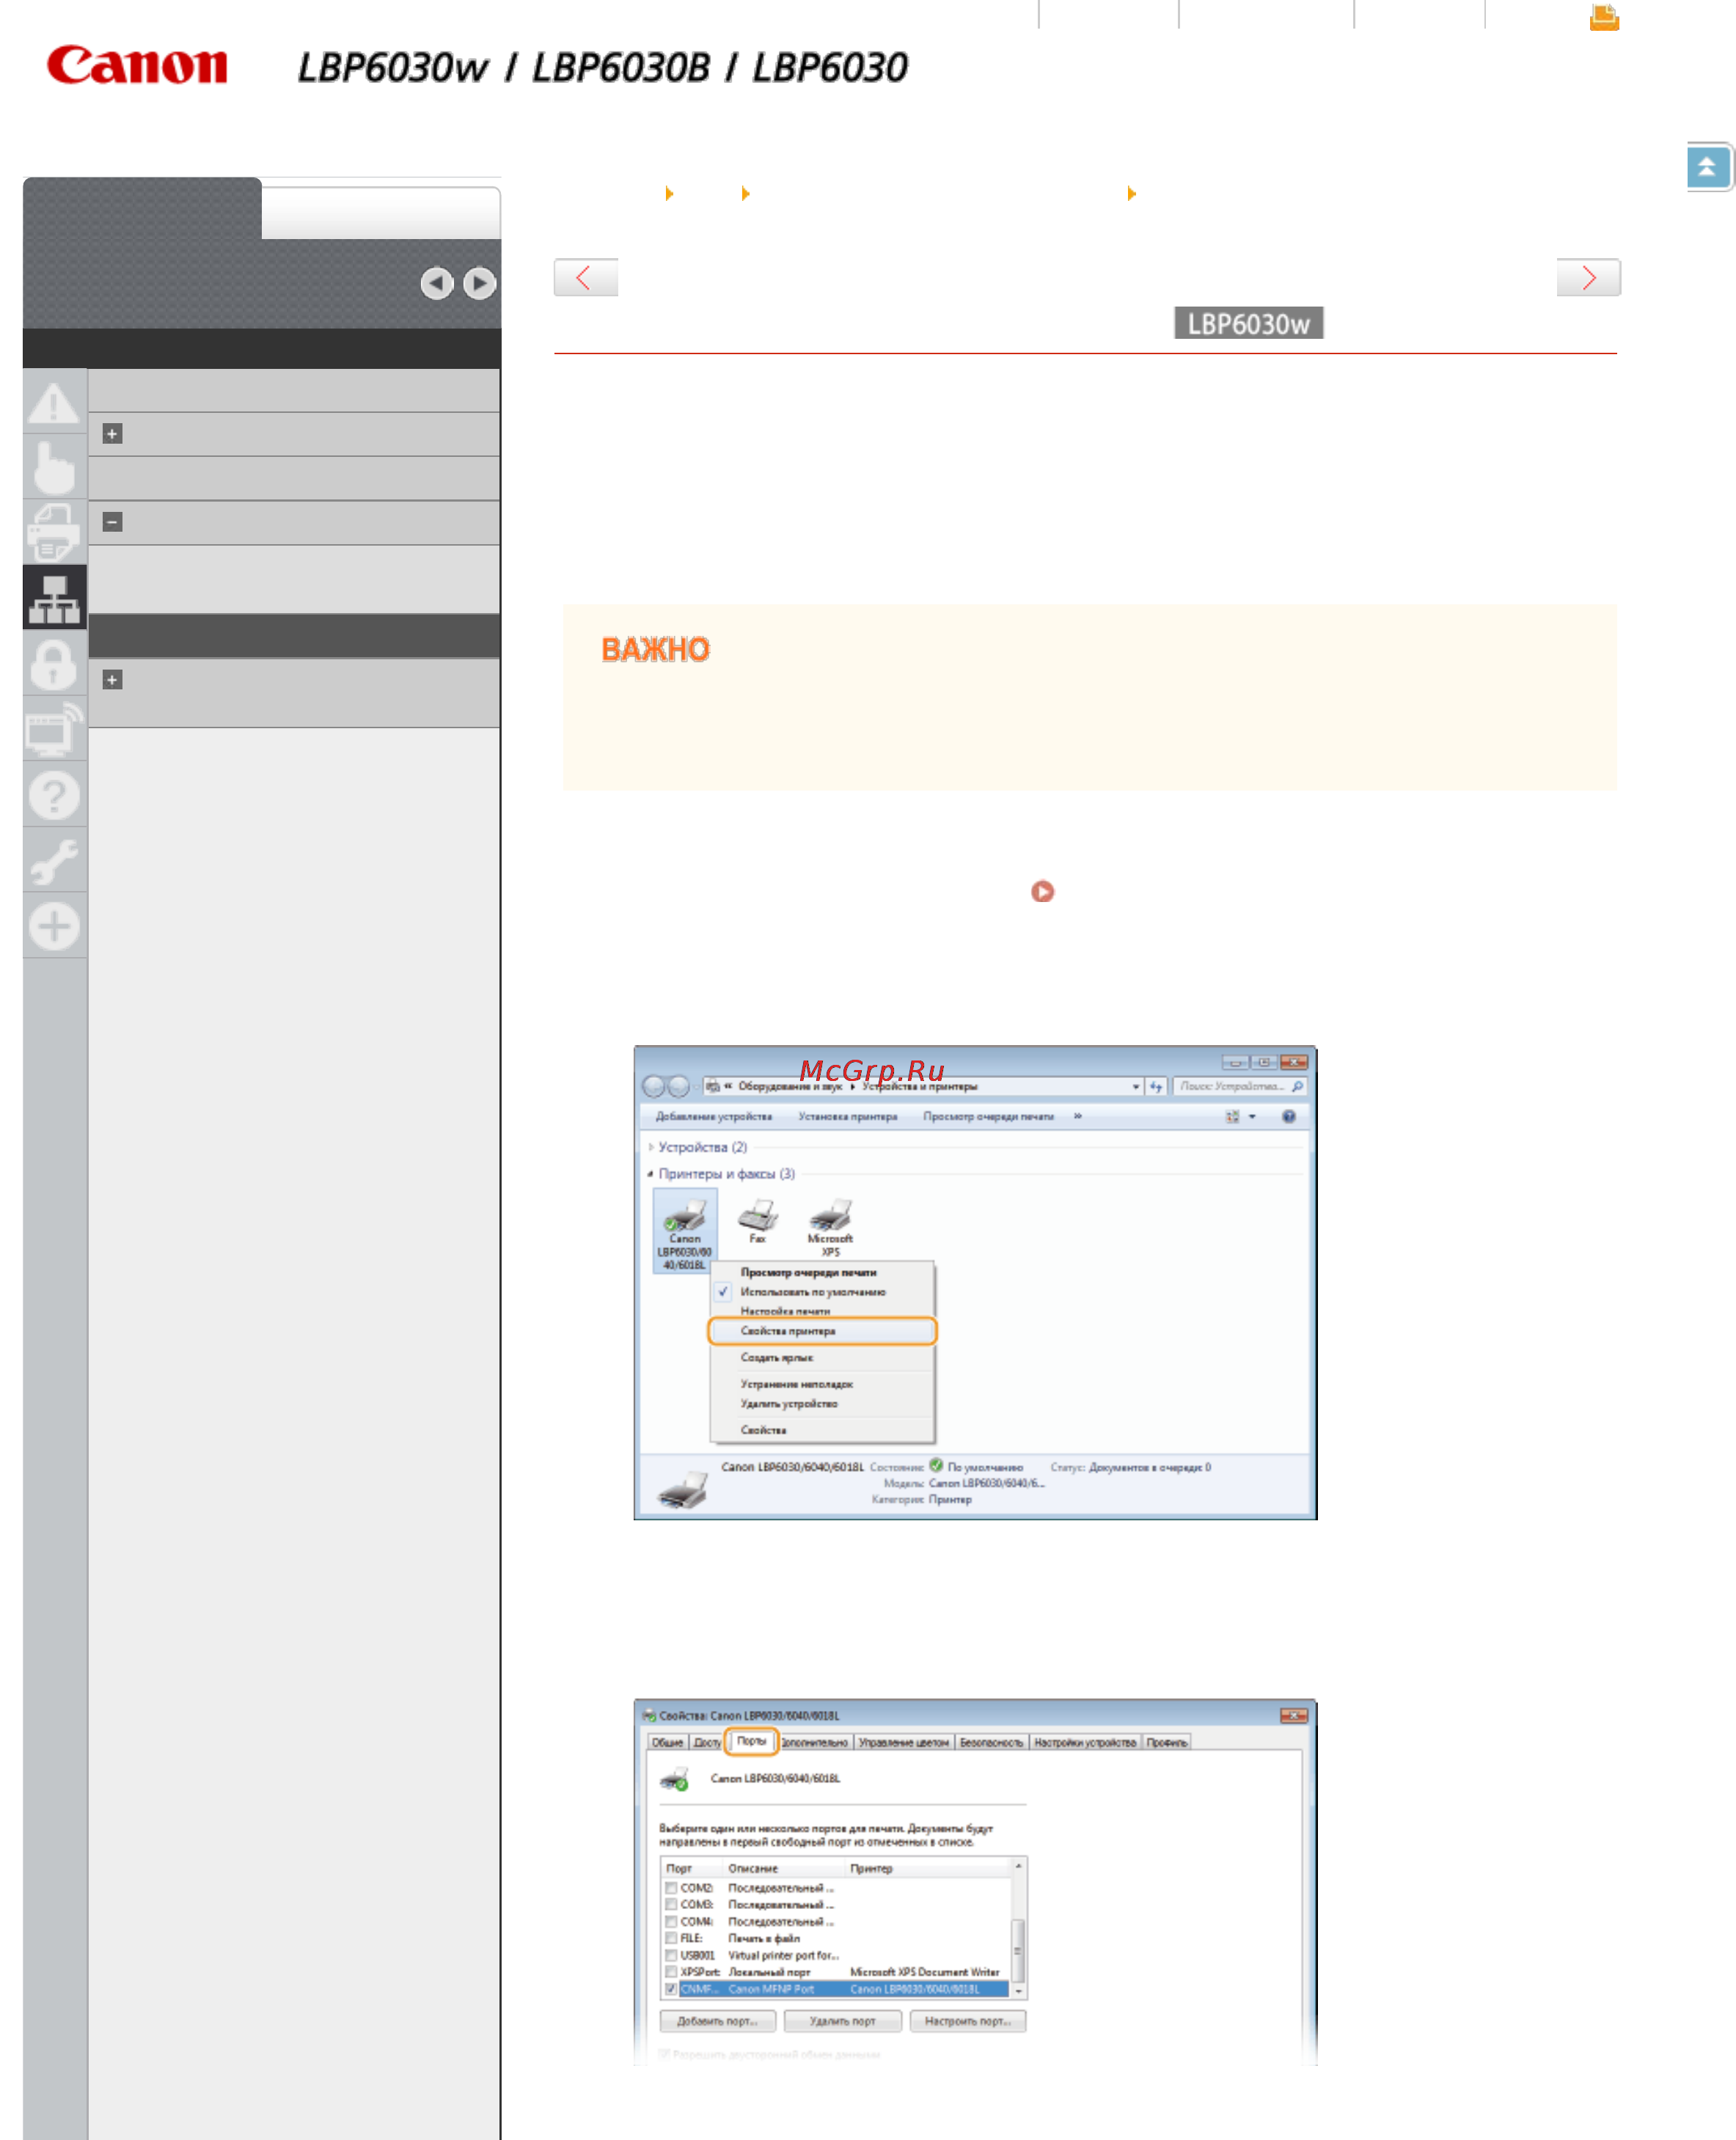This screenshot has height=2140, width=1736.
Task: Click the sidebar right round arrow button
Action: 480,283
